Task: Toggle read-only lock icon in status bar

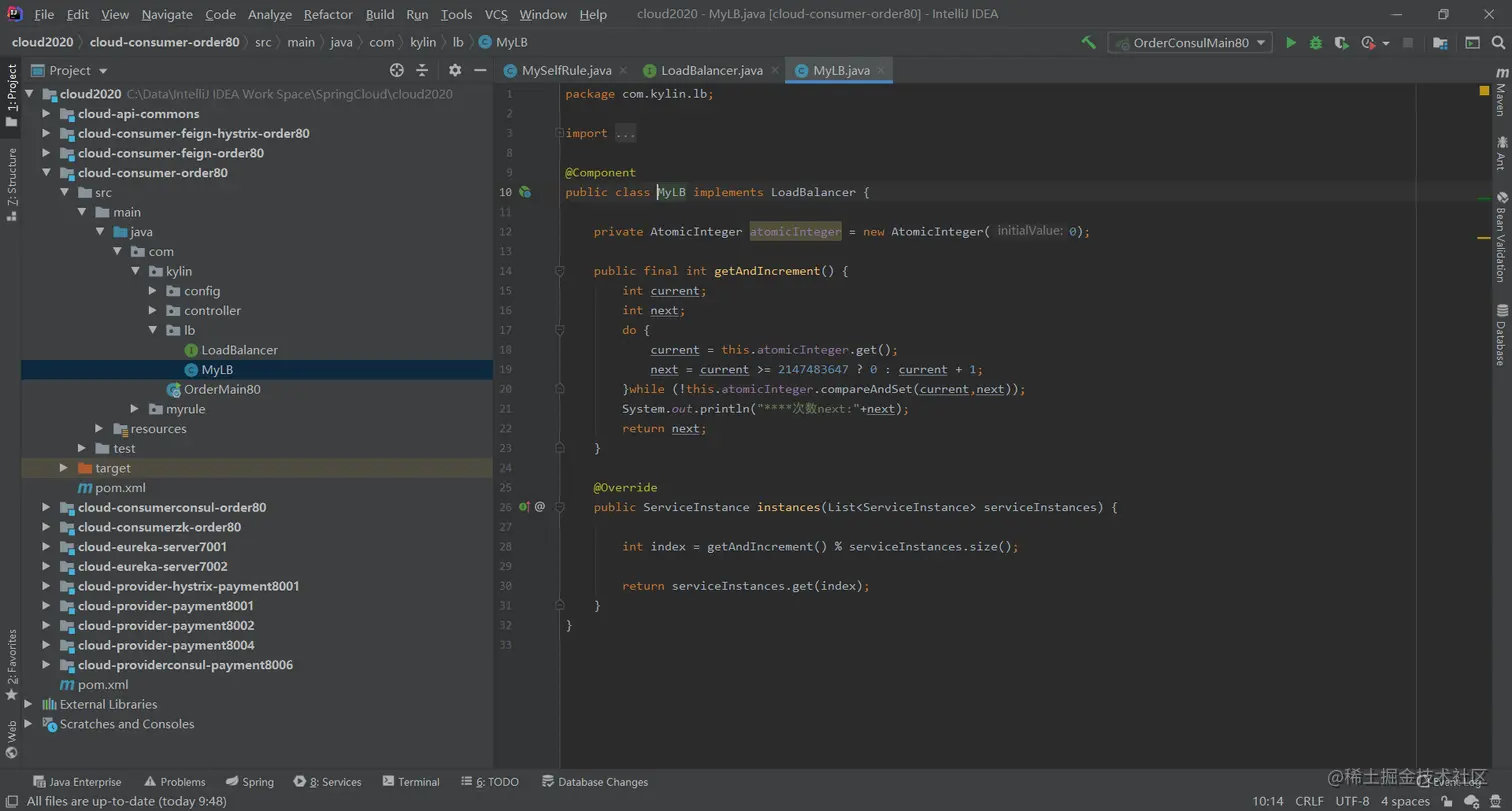Action: [1447, 801]
